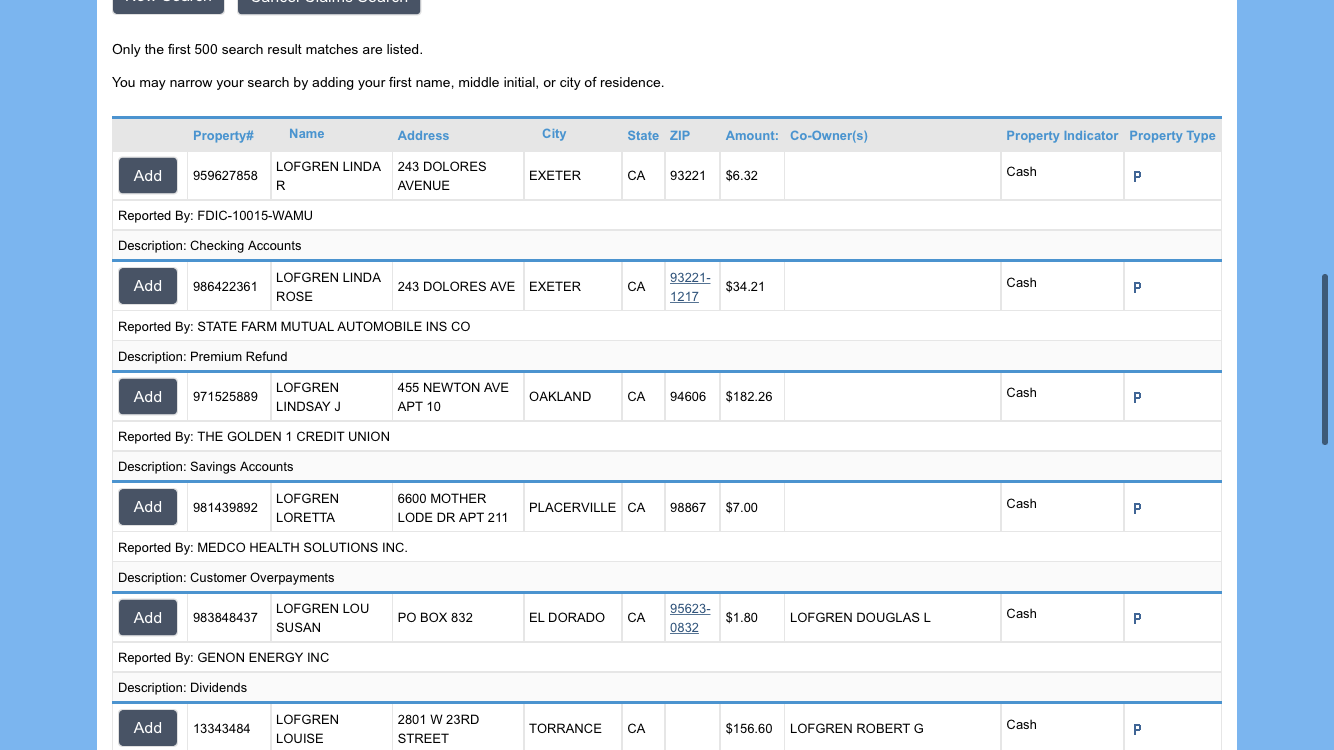Select Reported By: GENON ENERGY INC
The width and height of the screenshot is (1334, 750).
[x=223, y=658]
